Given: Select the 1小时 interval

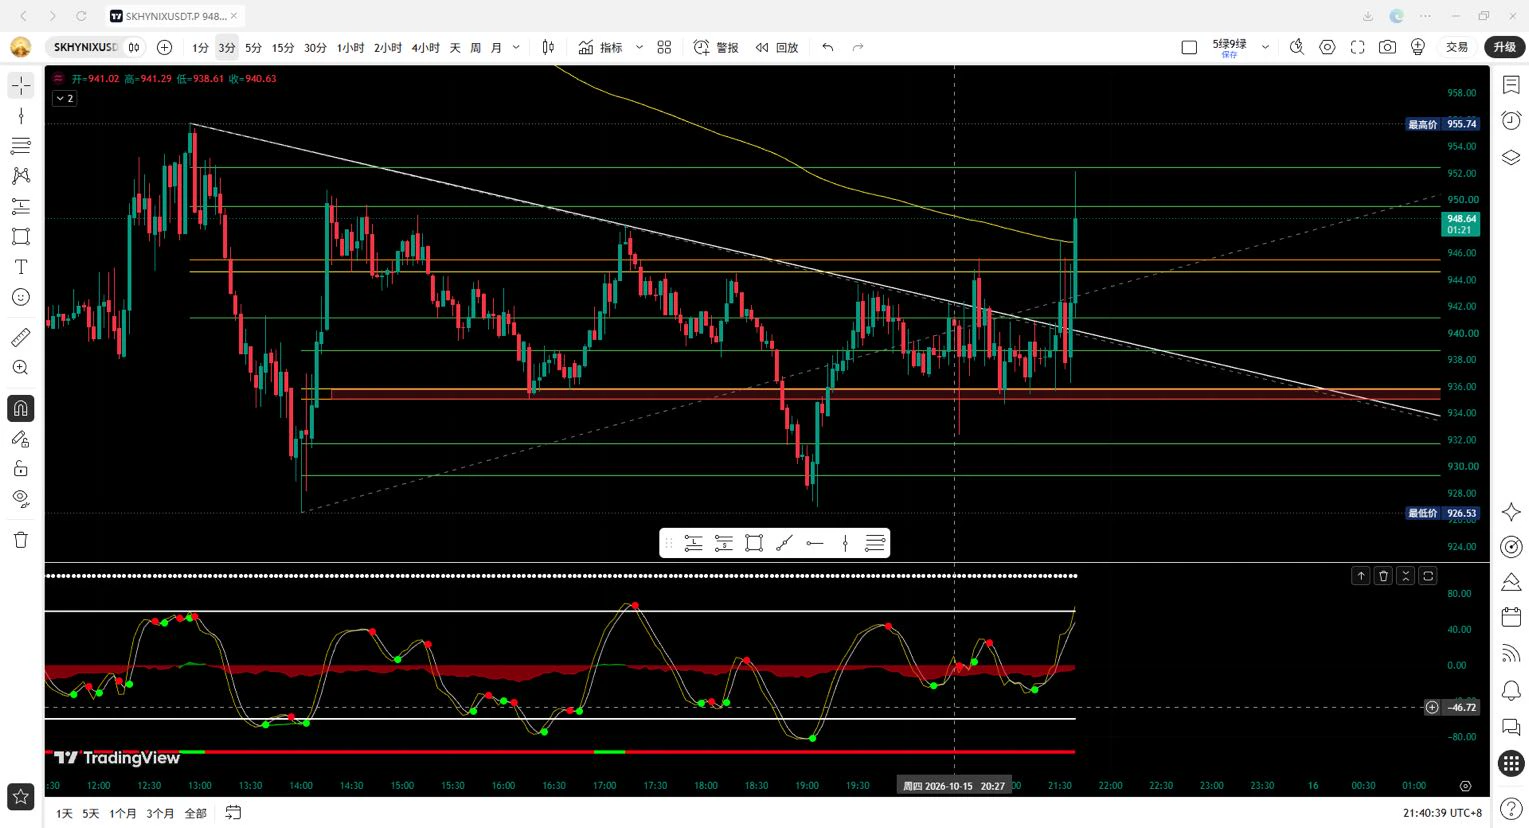Looking at the screenshot, I should pos(351,47).
